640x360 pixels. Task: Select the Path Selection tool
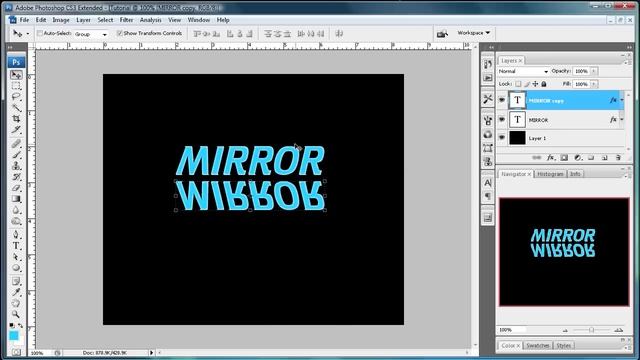point(16,257)
